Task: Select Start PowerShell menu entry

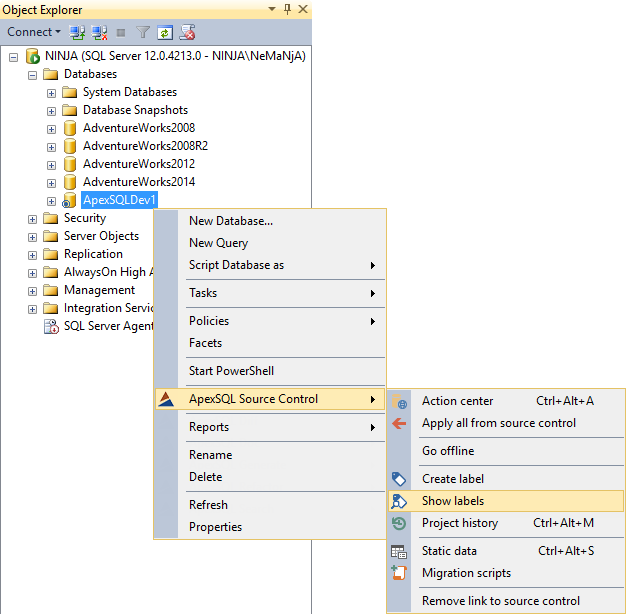Action: coord(270,371)
